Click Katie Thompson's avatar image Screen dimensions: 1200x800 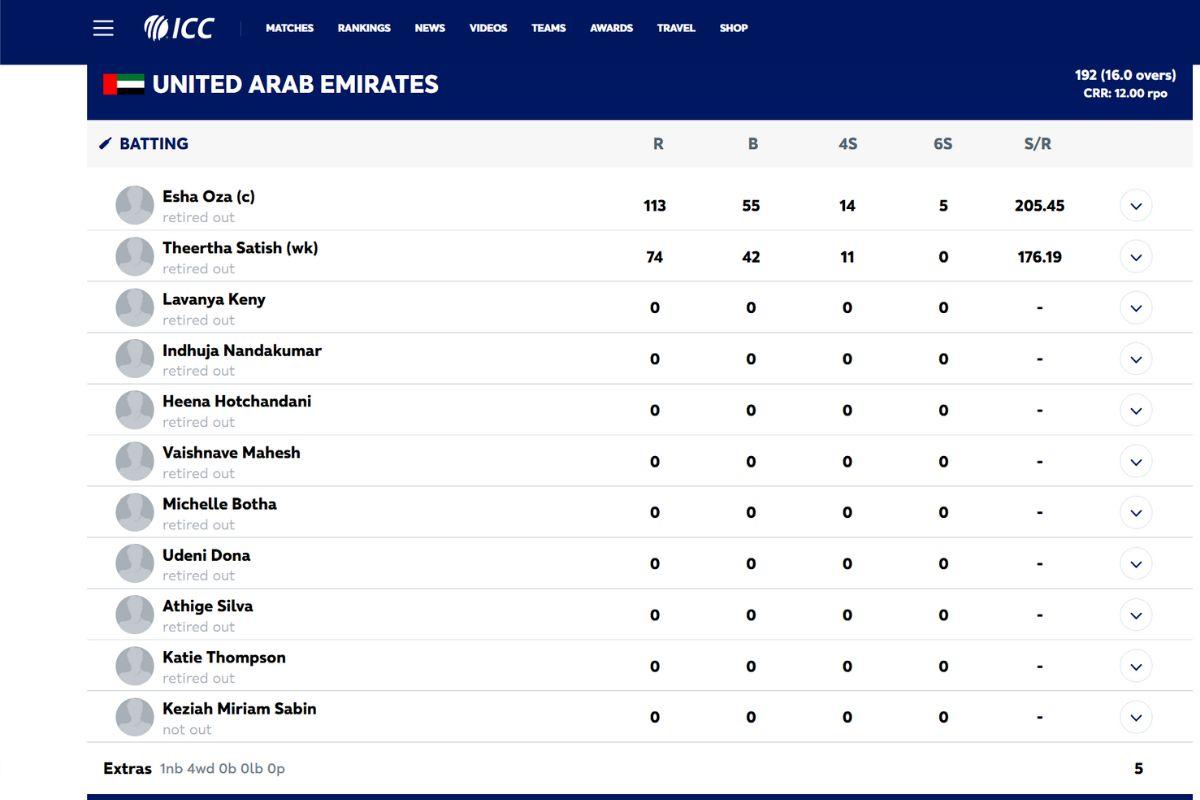134,666
